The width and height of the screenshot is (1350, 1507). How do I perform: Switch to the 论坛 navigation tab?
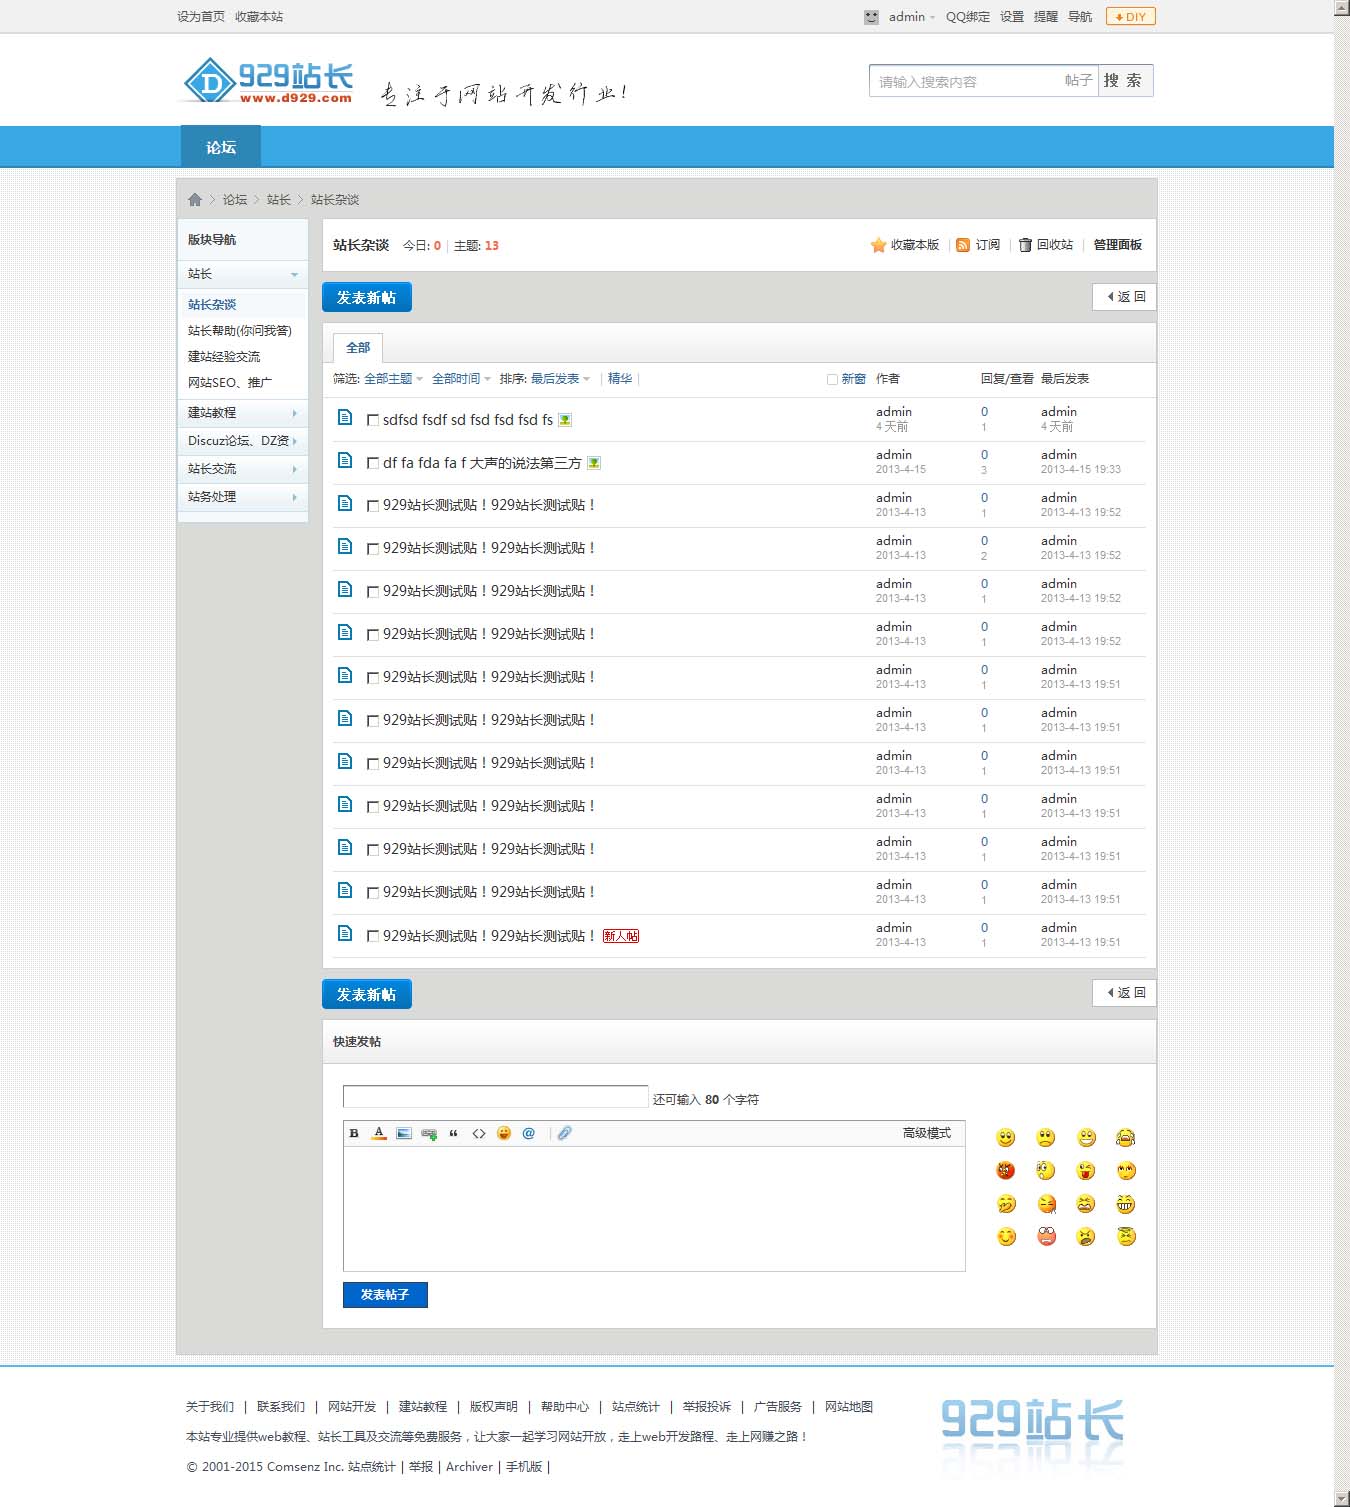(221, 147)
